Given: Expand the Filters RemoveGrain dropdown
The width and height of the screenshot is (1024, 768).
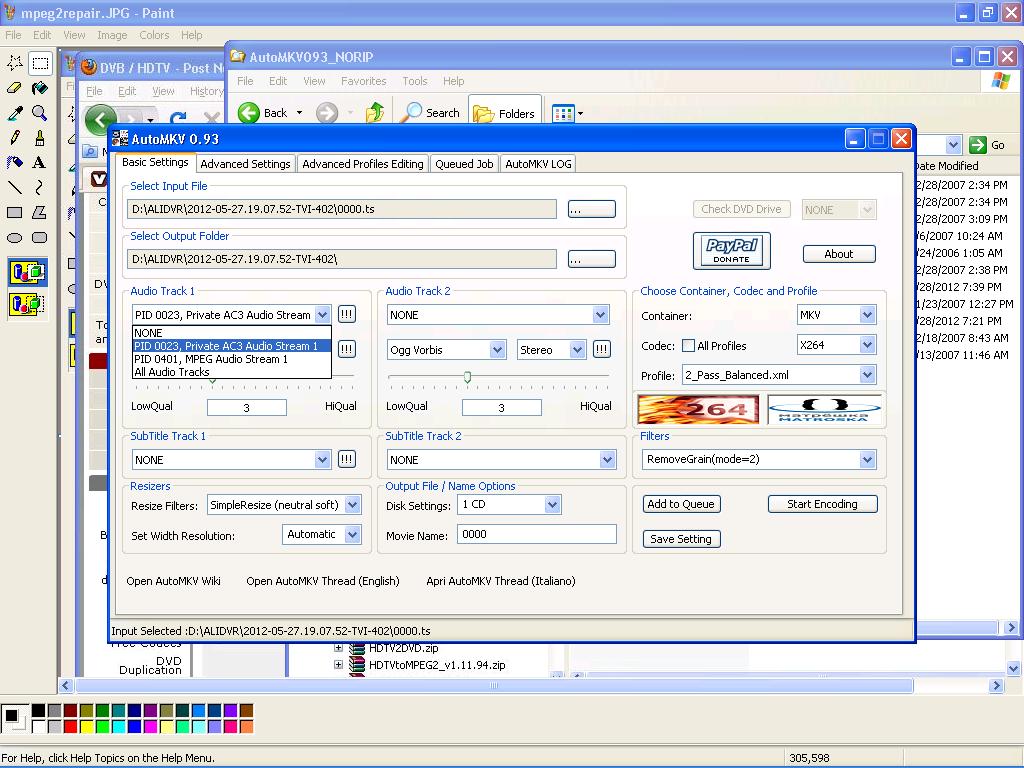Looking at the screenshot, I should (867, 460).
